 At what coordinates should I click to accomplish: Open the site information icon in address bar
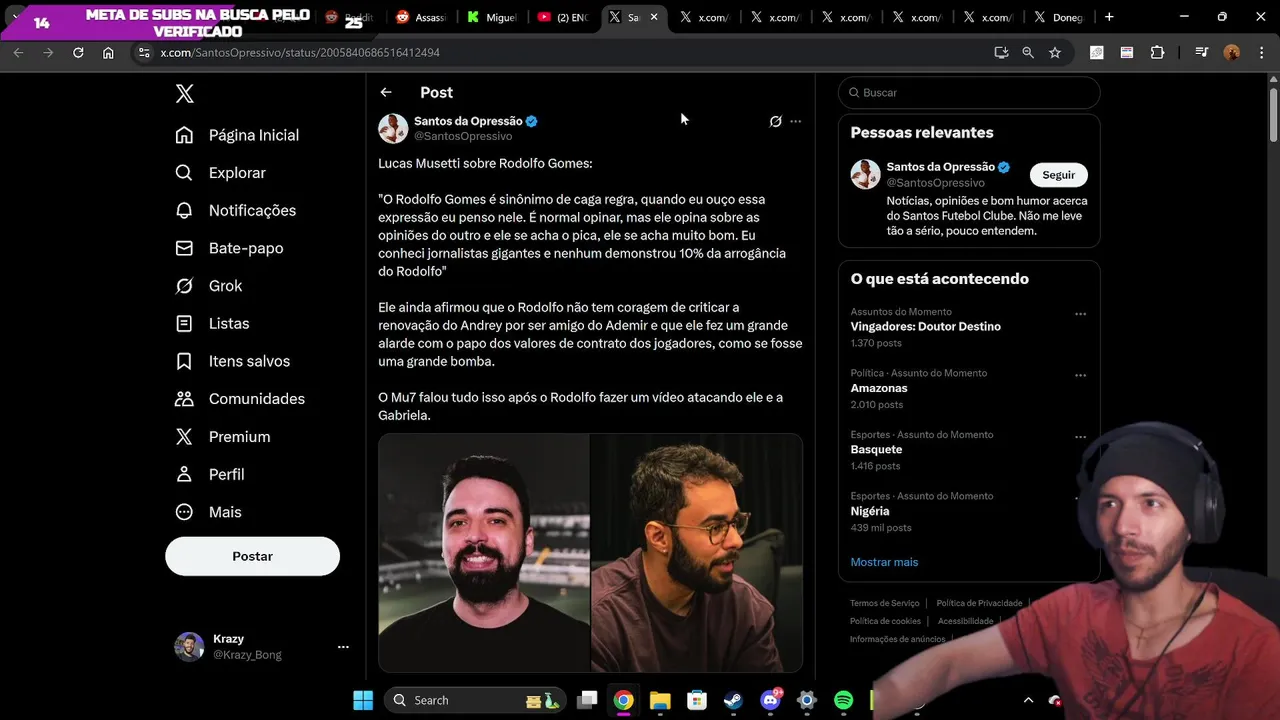(x=143, y=52)
